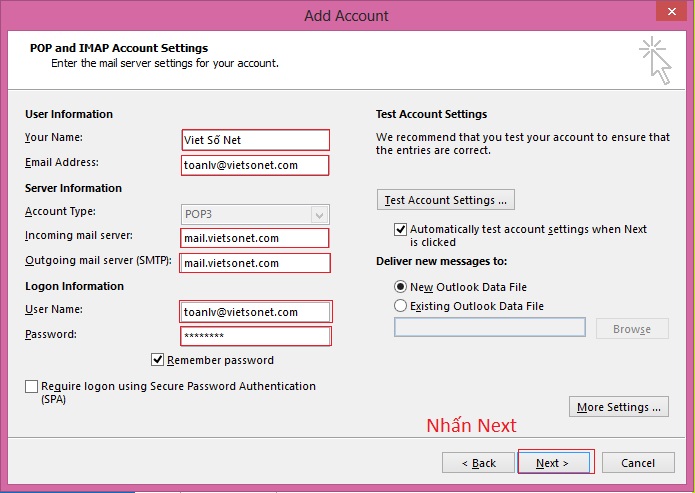Click the Incoming mail server field
The height and width of the screenshot is (493, 695).
click(255, 238)
